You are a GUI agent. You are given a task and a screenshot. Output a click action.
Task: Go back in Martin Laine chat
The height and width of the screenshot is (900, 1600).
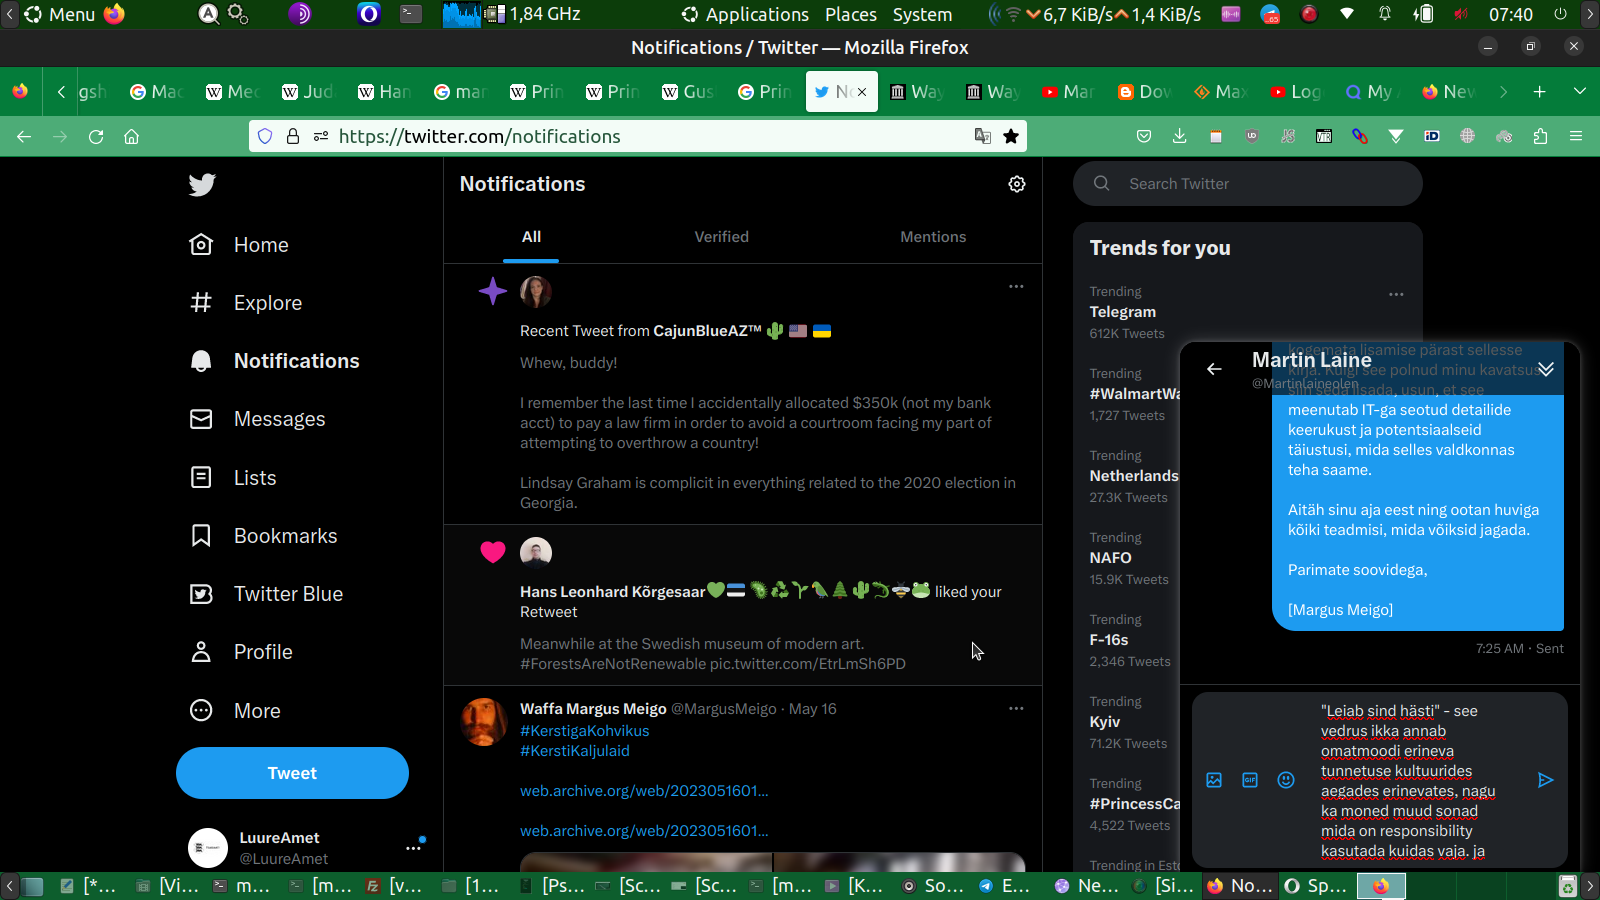[1214, 369]
